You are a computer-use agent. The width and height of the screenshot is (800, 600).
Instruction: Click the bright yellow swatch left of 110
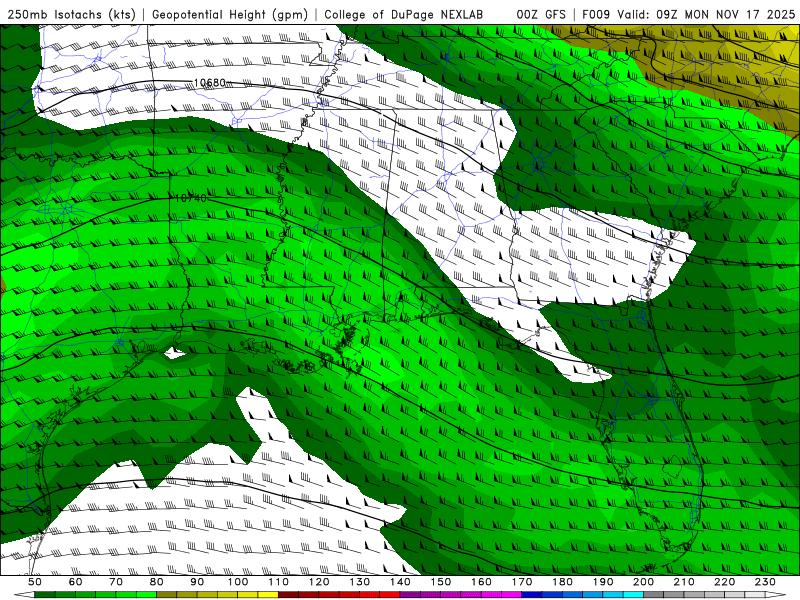click(268, 595)
